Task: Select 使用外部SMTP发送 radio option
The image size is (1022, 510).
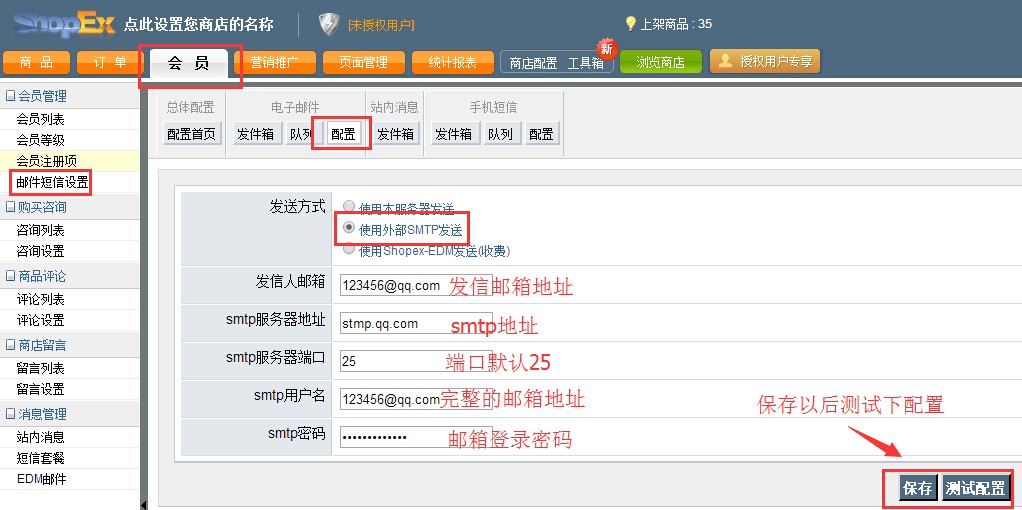Action: 349,228
